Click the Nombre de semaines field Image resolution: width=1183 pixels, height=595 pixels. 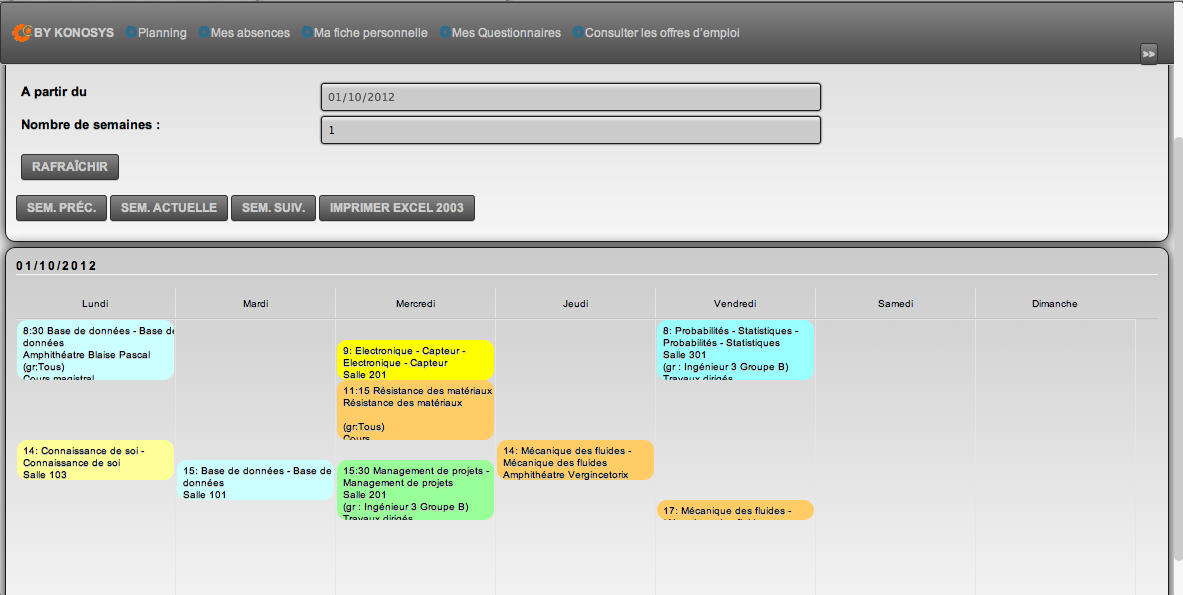(570, 130)
